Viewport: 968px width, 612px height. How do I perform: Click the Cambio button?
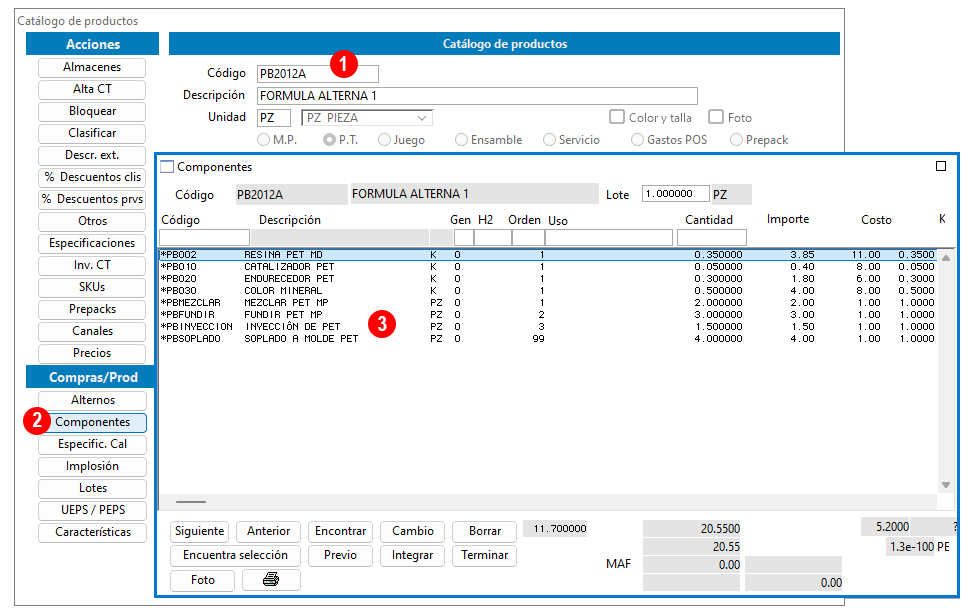pyautogui.click(x=412, y=531)
